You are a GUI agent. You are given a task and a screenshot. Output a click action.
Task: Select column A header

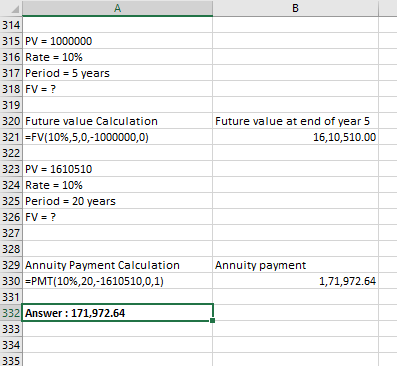[x=117, y=8]
